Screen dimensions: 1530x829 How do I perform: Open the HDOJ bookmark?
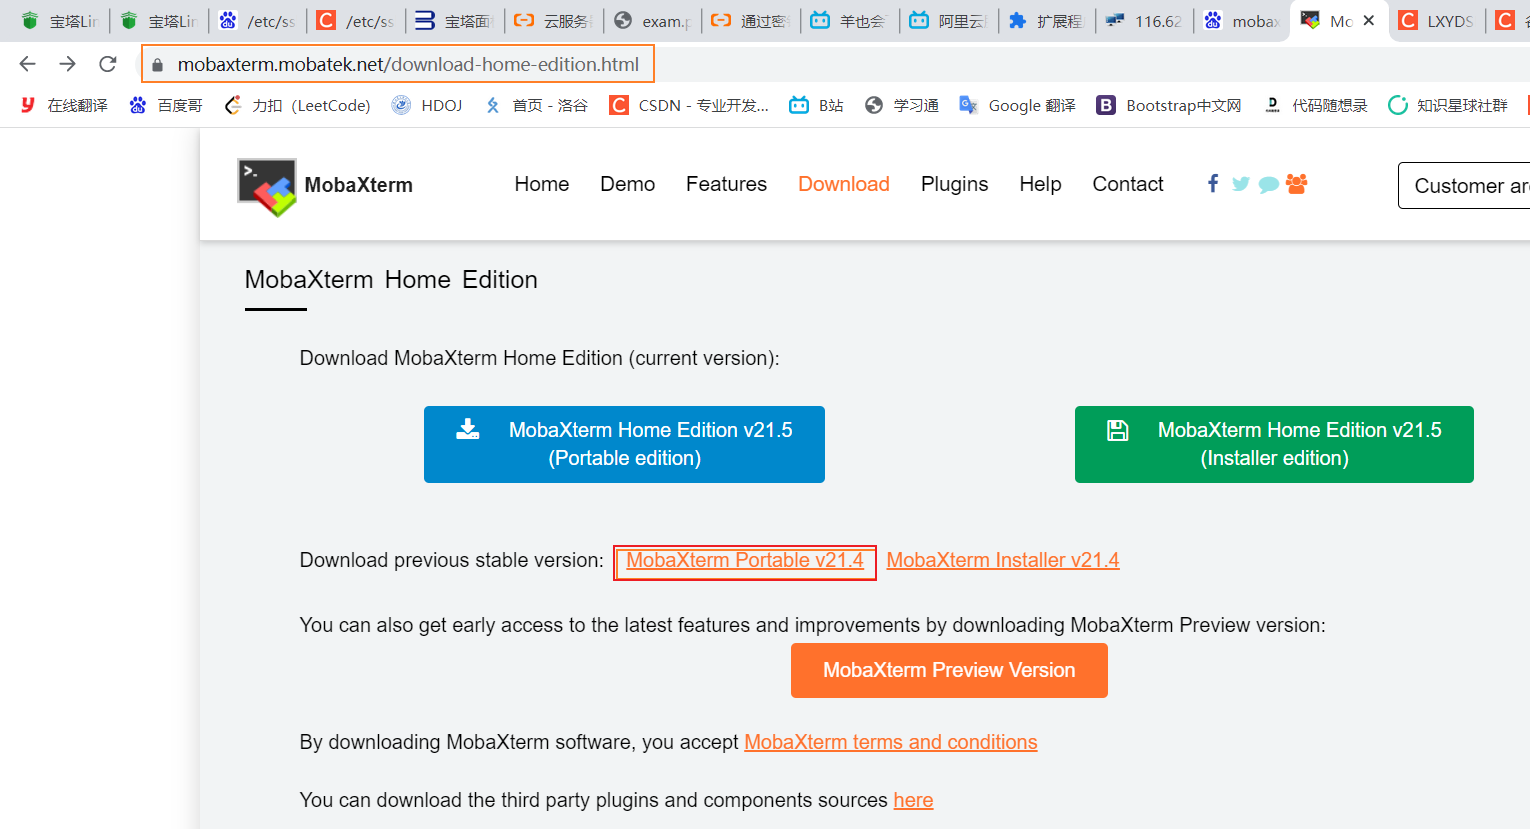pyautogui.click(x=427, y=105)
